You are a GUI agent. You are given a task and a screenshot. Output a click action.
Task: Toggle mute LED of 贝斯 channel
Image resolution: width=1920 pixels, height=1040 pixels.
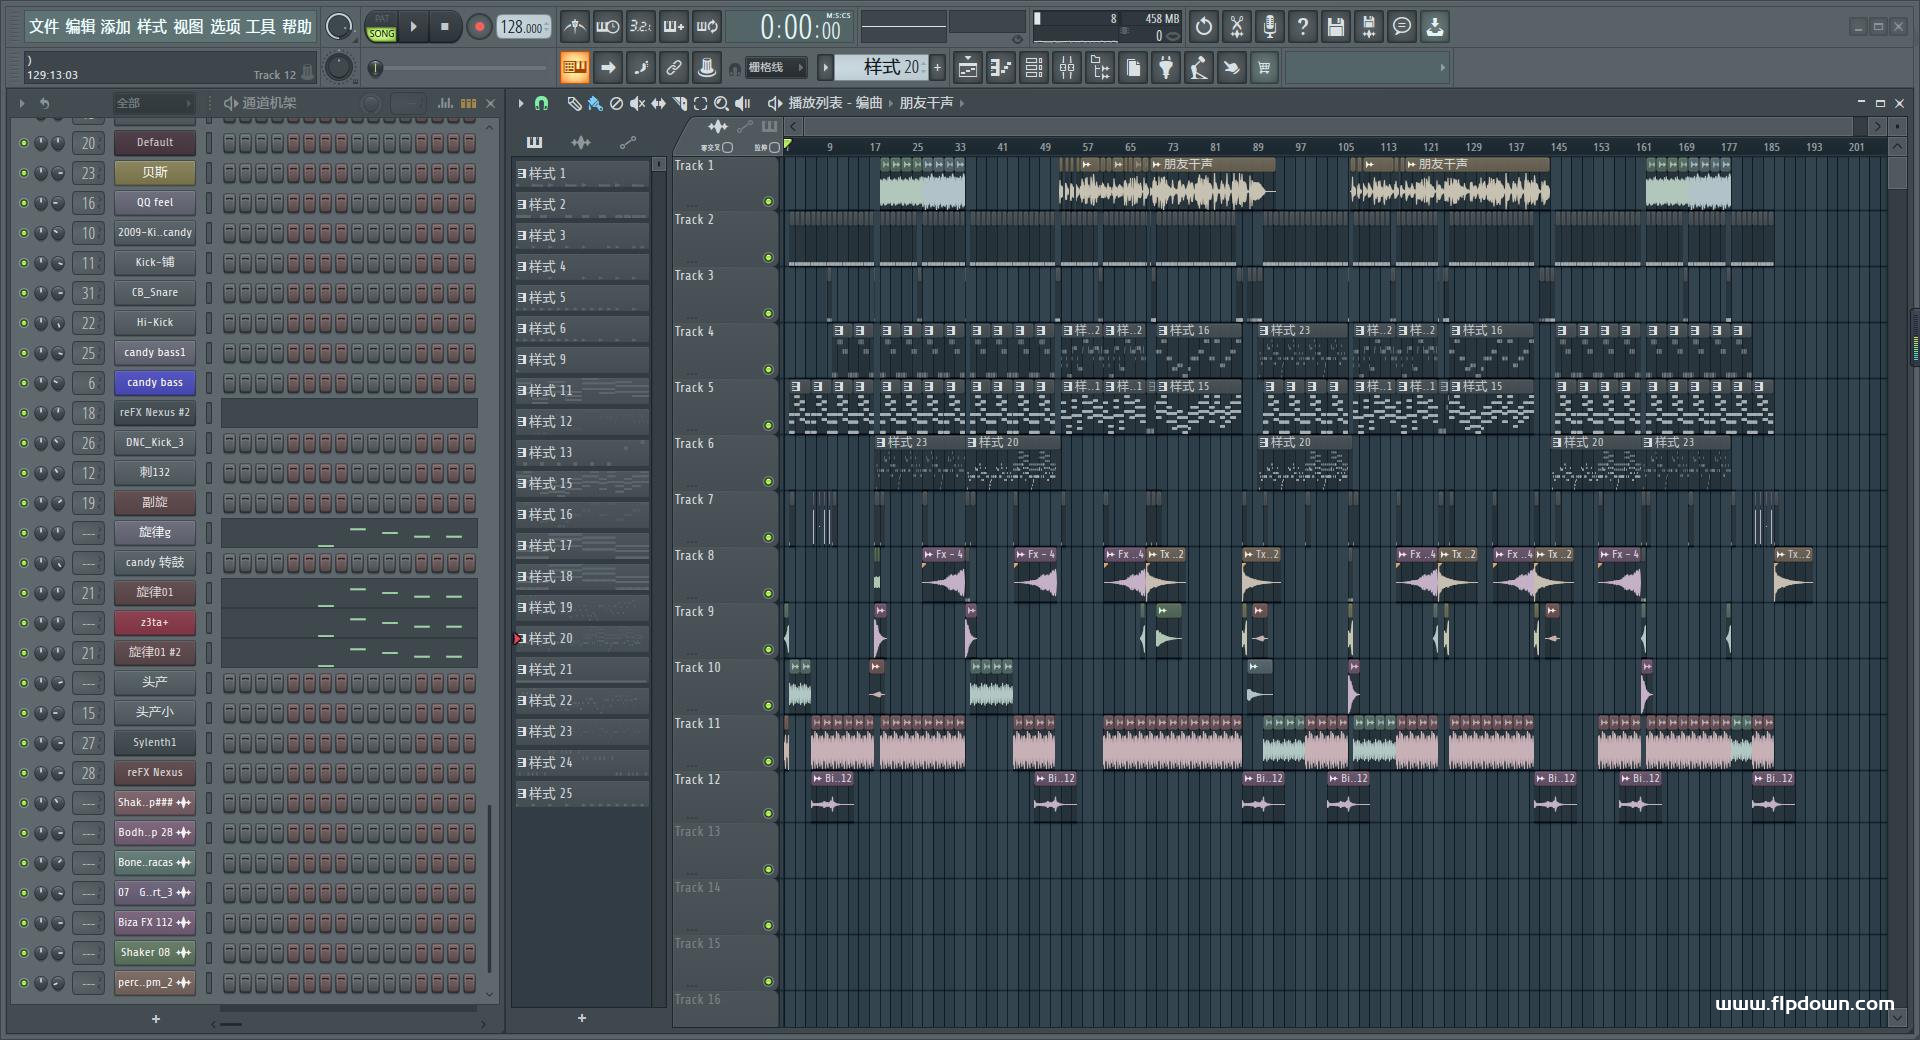pos(24,173)
